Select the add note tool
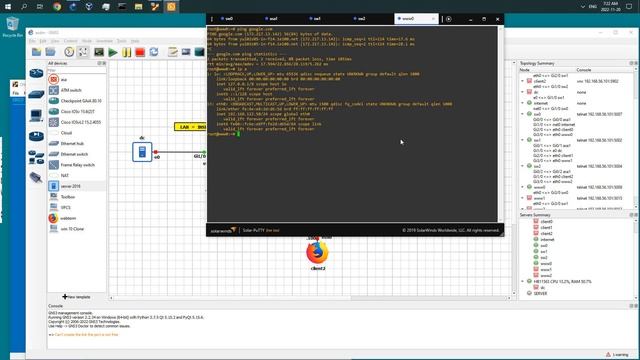Image resolution: width=640 pixels, height=360 pixels. point(173,52)
